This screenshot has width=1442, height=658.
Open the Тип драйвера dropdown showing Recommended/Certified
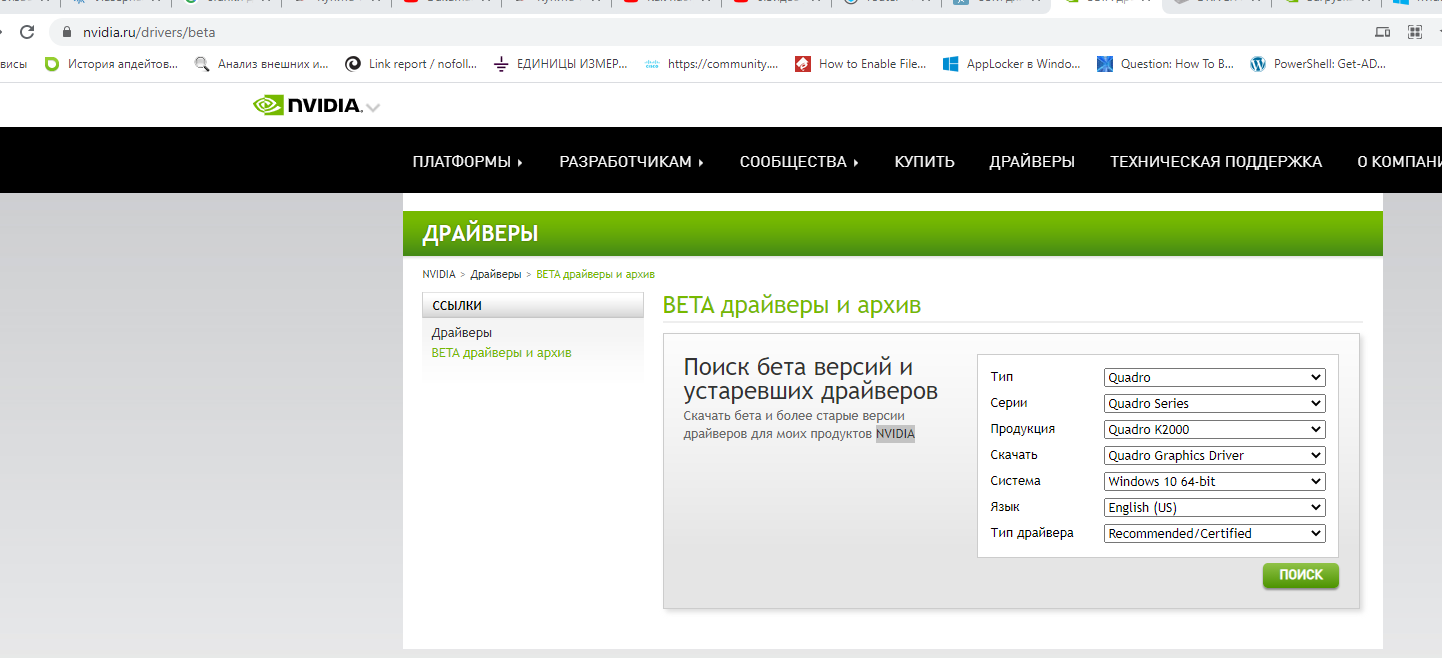tap(1215, 534)
